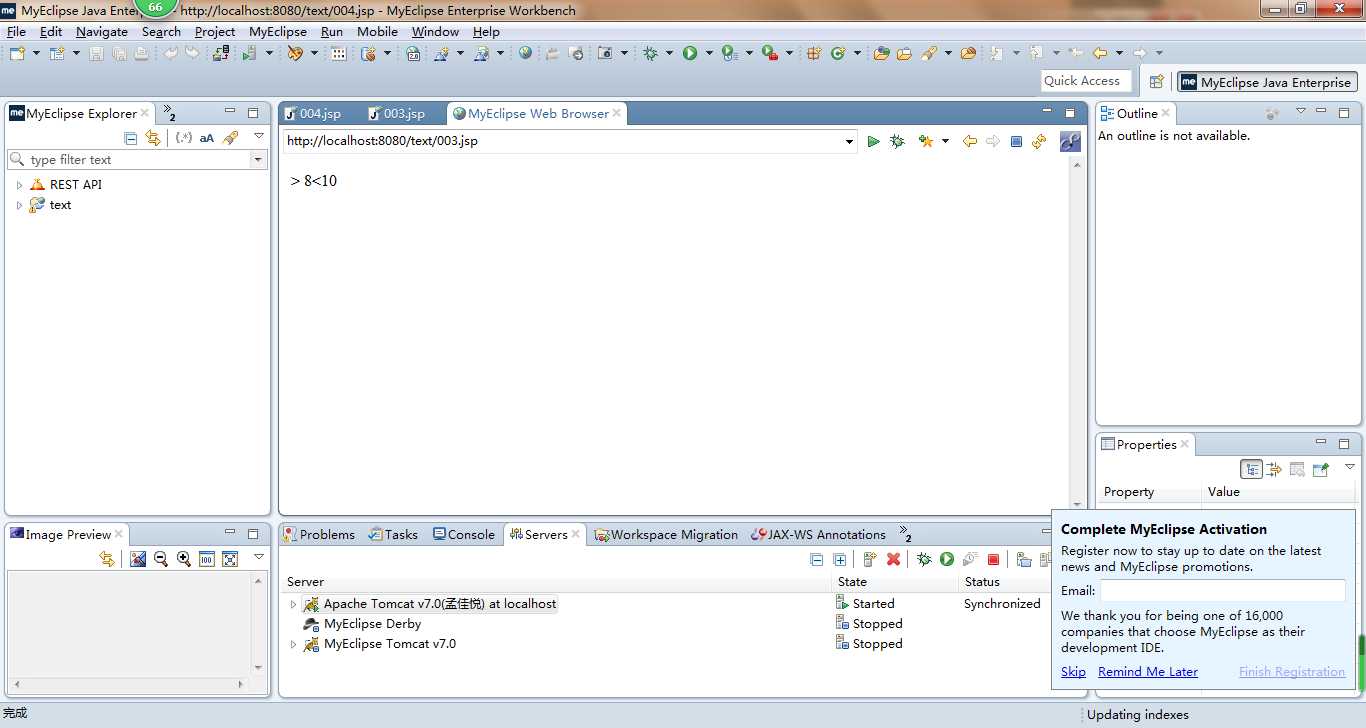The image size is (1366, 728).
Task: Open MyEclipse Explorer view menu triangle
Action: pyautogui.click(x=259, y=136)
